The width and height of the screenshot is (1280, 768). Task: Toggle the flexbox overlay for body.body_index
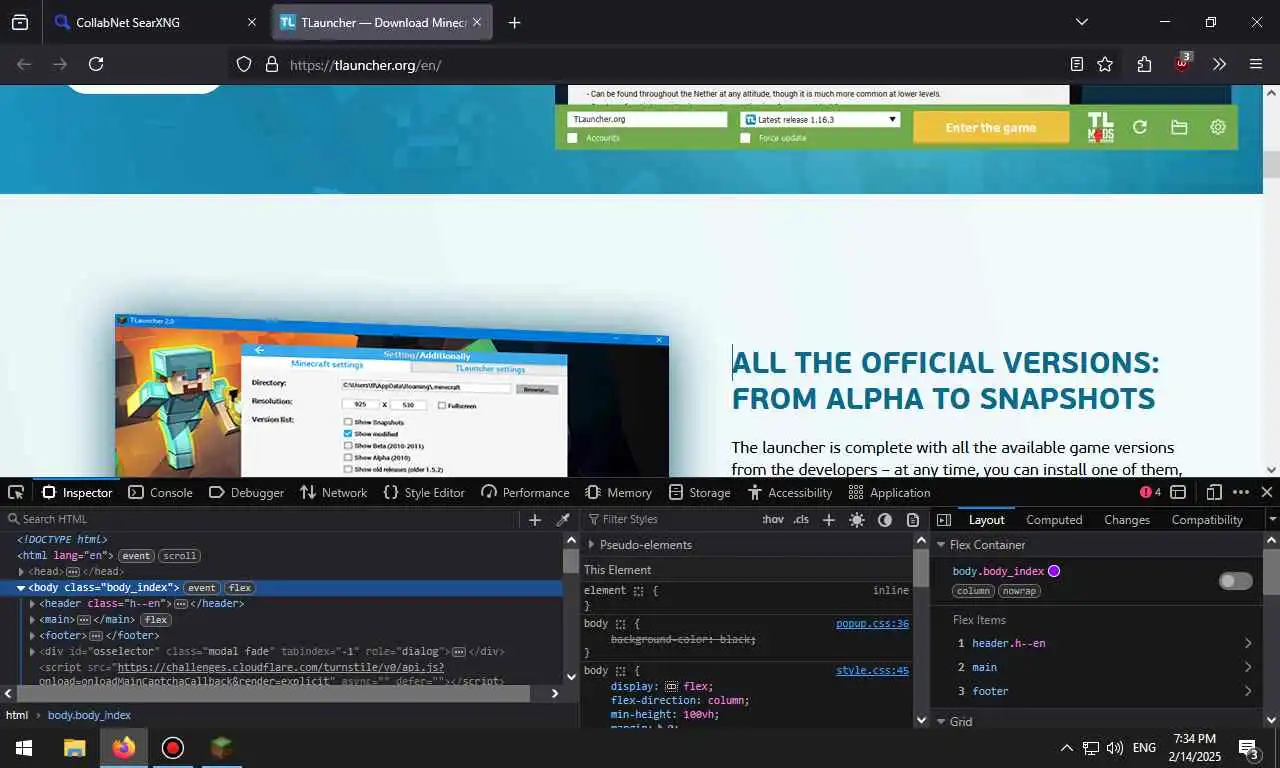(x=1236, y=581)
